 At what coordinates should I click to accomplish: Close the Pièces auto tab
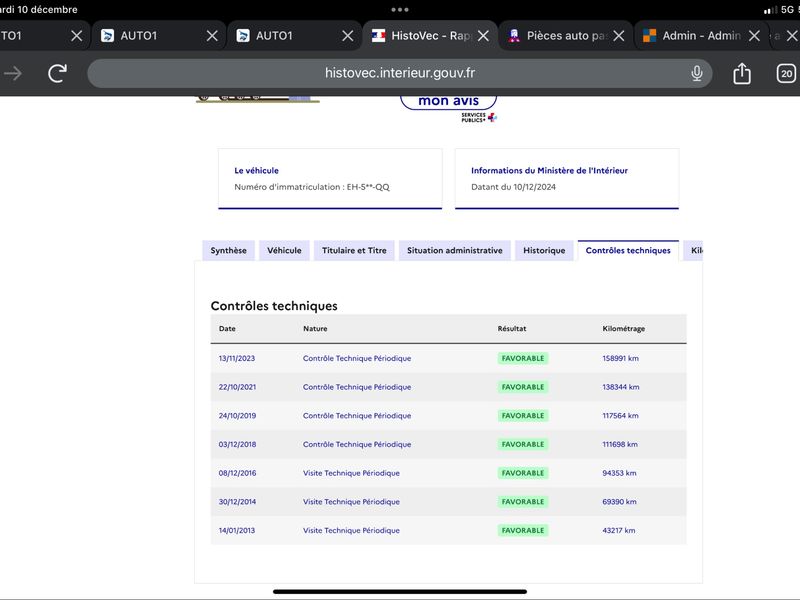tap(619, 36)
